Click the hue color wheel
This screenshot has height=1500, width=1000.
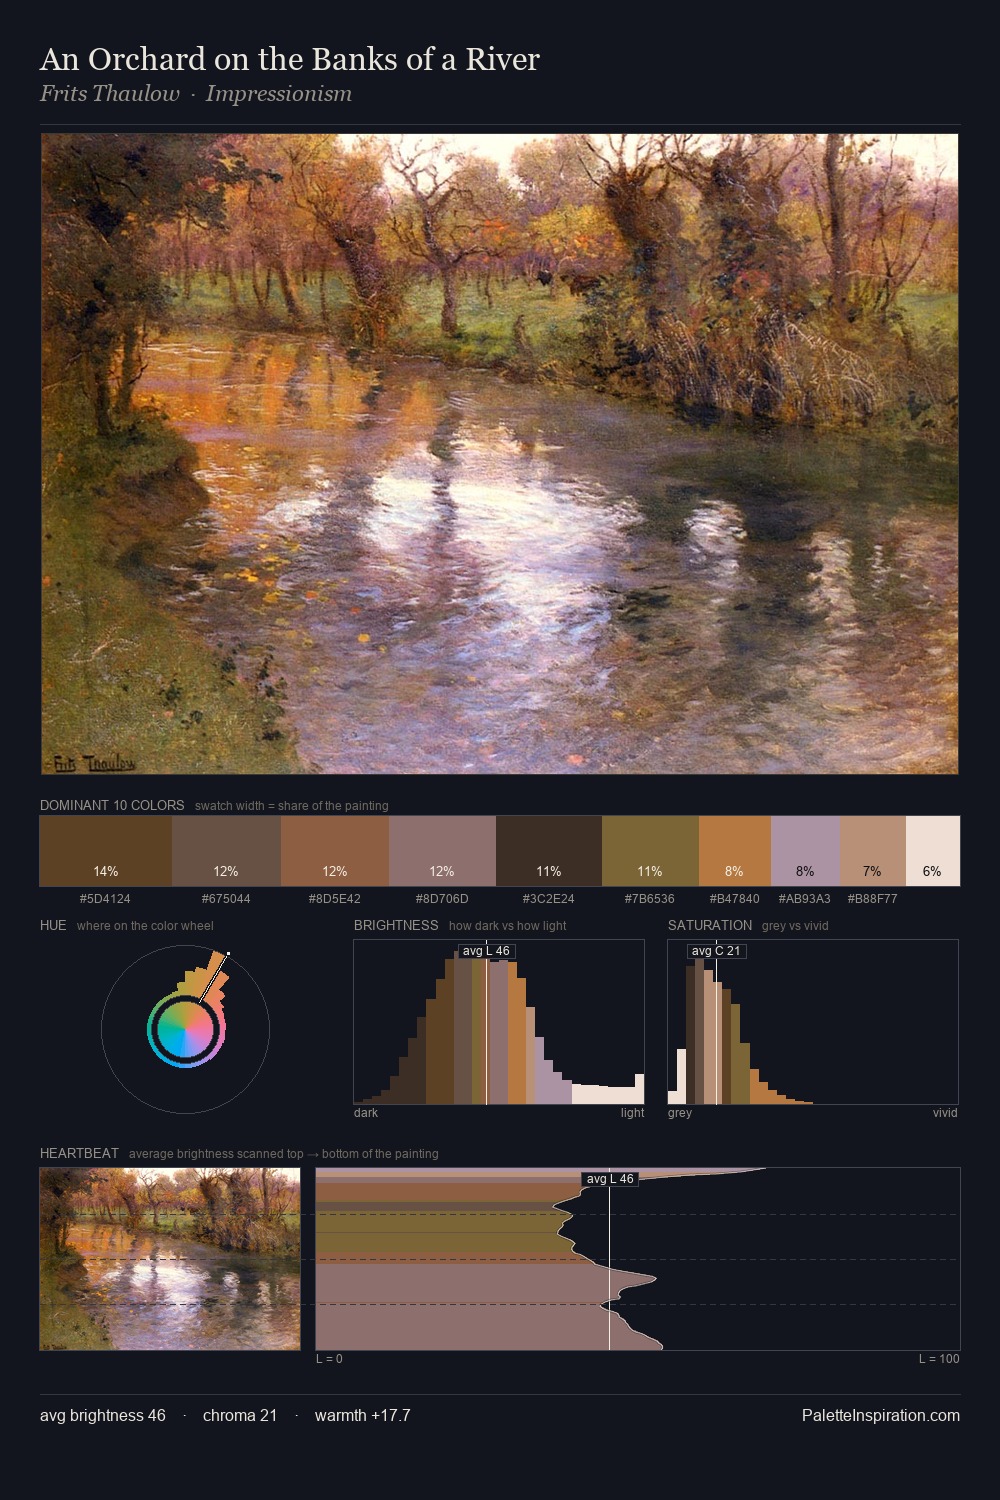point(185,1029)
